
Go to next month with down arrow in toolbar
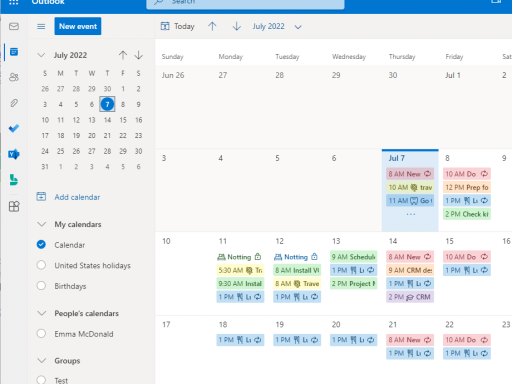pos(237,26)
